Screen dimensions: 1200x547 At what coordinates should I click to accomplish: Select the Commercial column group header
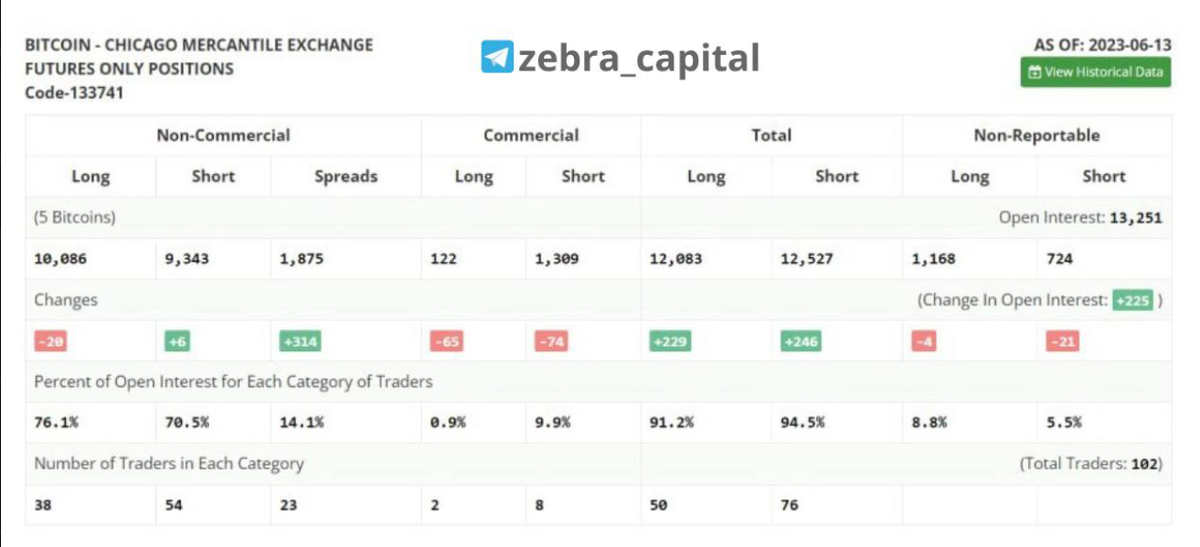coord(530,135)
